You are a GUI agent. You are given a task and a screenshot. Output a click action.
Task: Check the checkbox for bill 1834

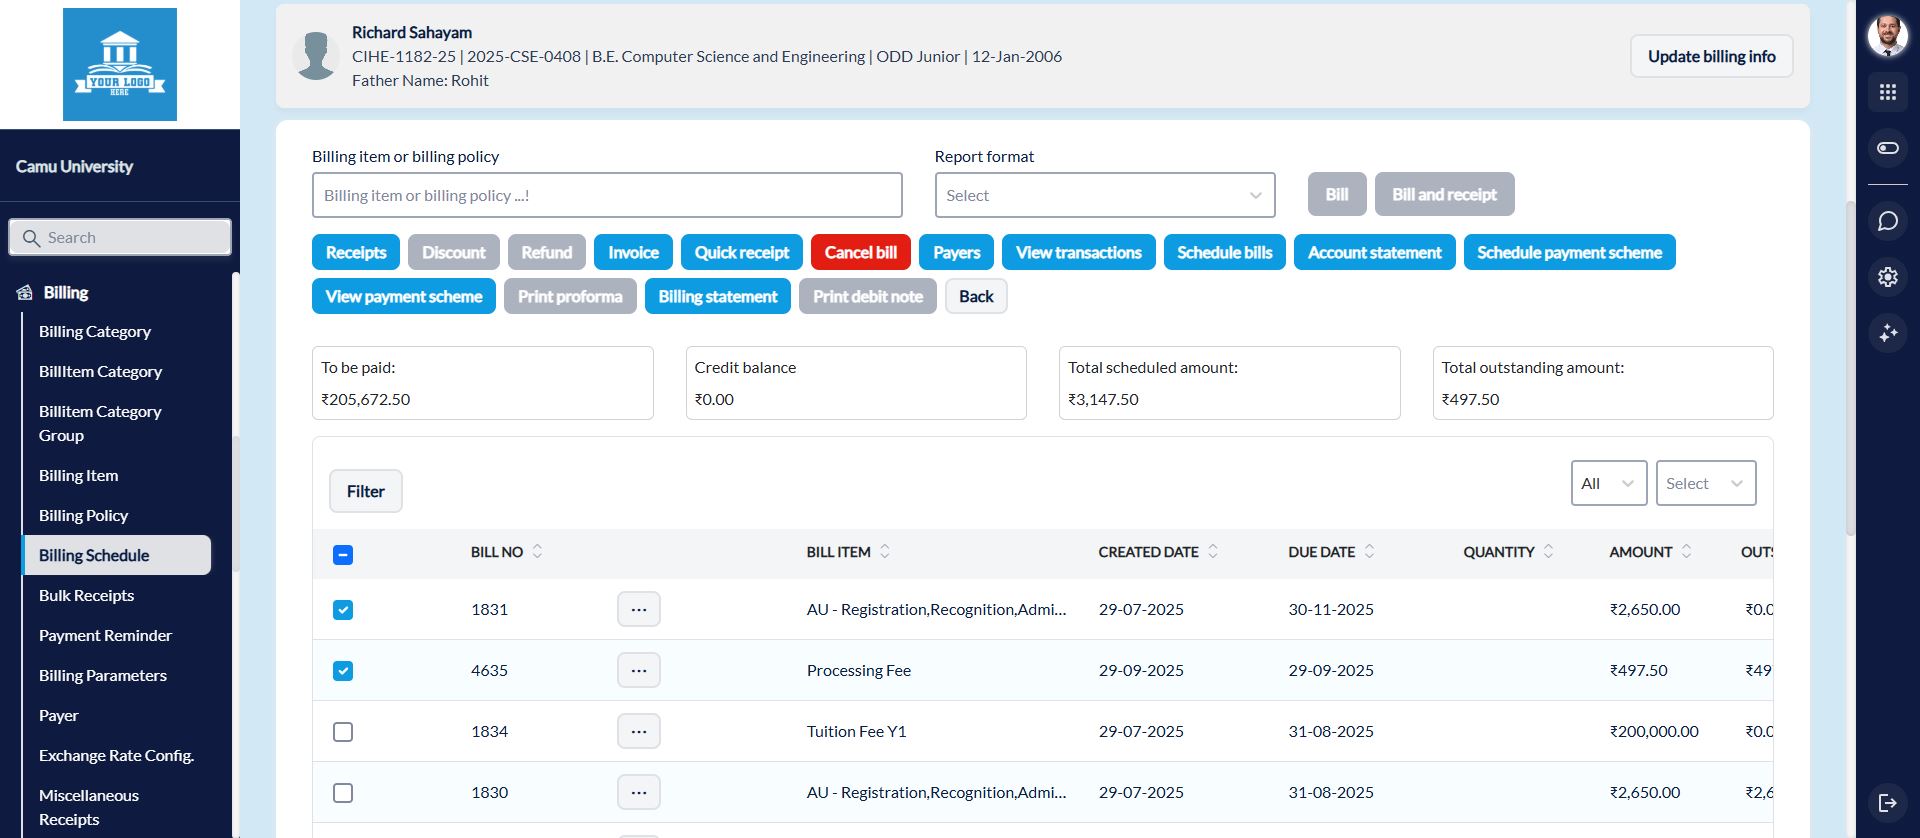coord(343,732)
